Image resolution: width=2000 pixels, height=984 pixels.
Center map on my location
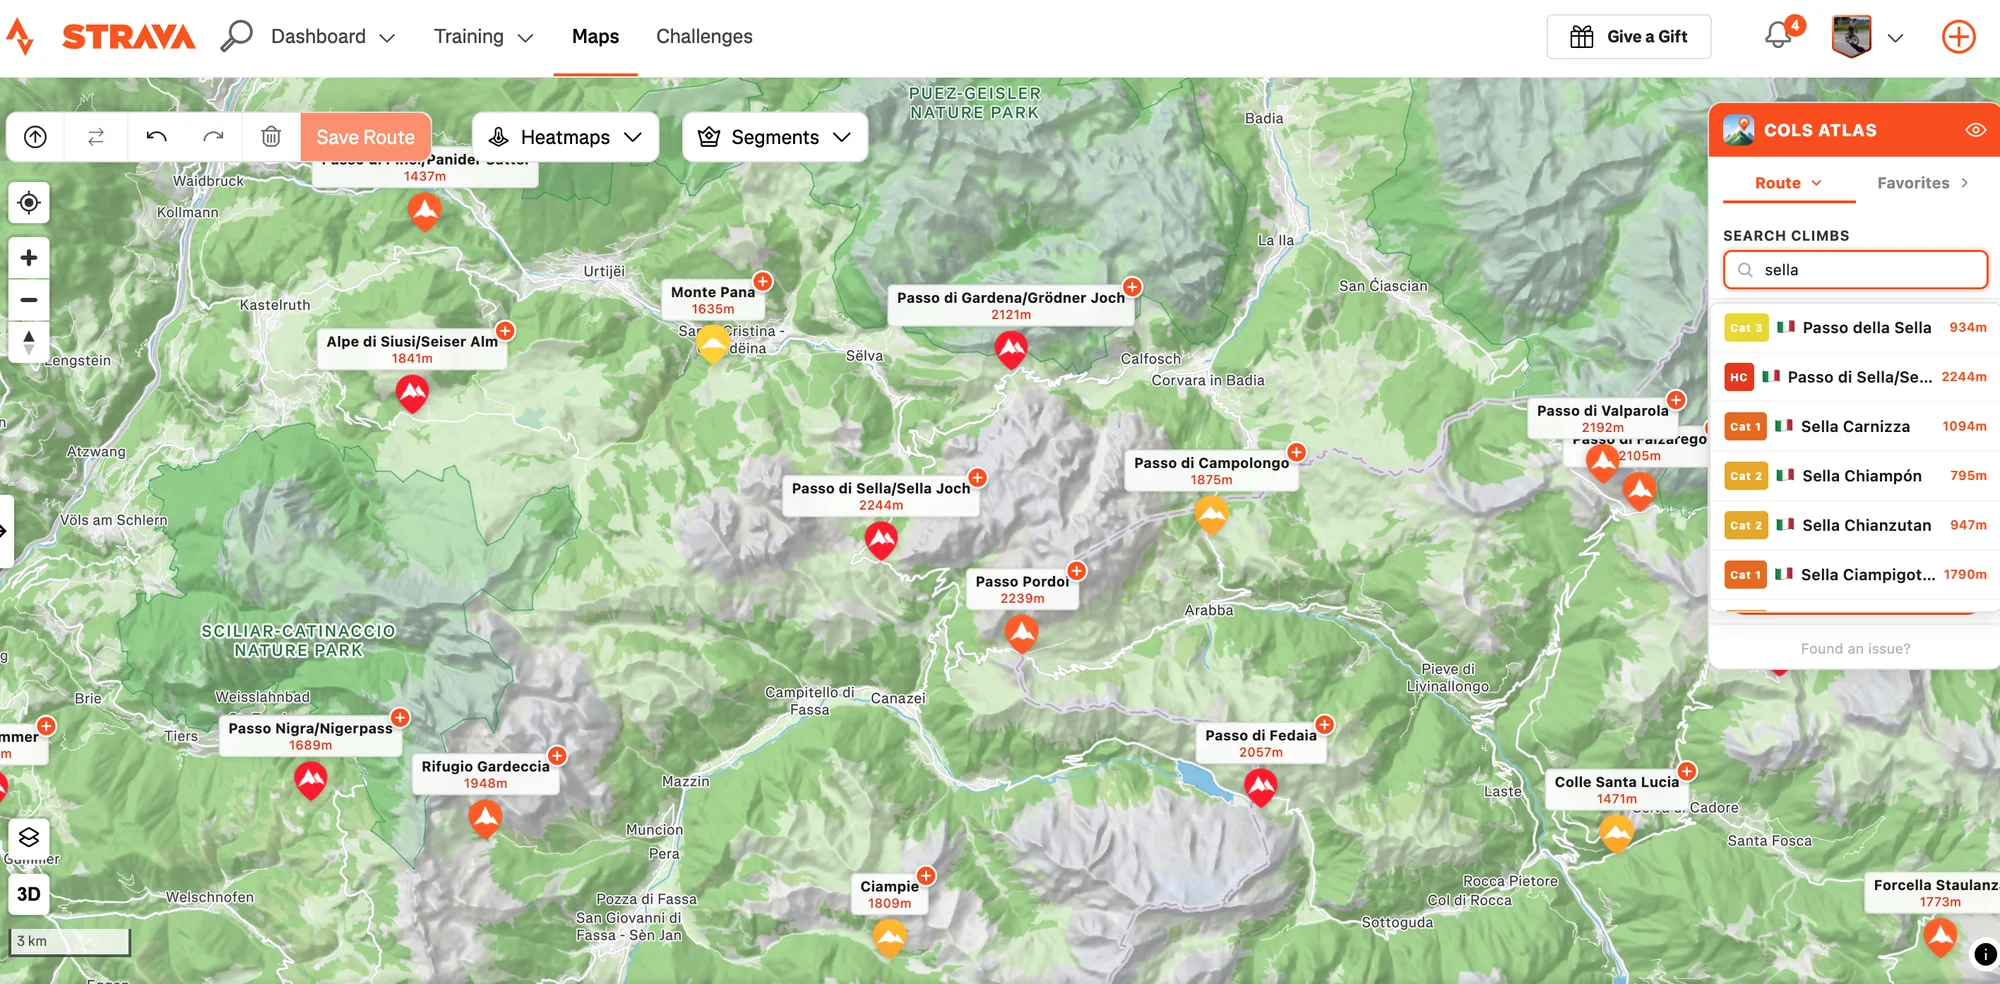pyautogui.click(x=29, y=203)
